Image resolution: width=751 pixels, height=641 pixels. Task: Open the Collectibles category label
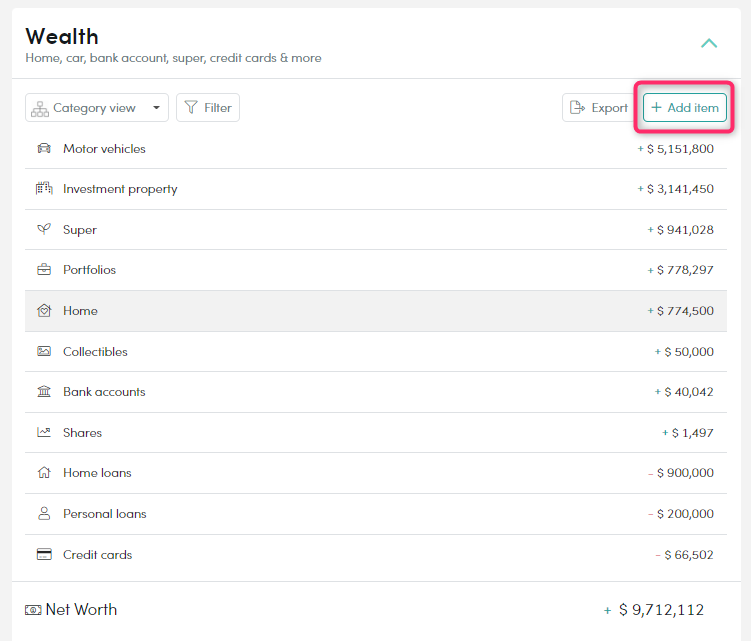[95, 352]
